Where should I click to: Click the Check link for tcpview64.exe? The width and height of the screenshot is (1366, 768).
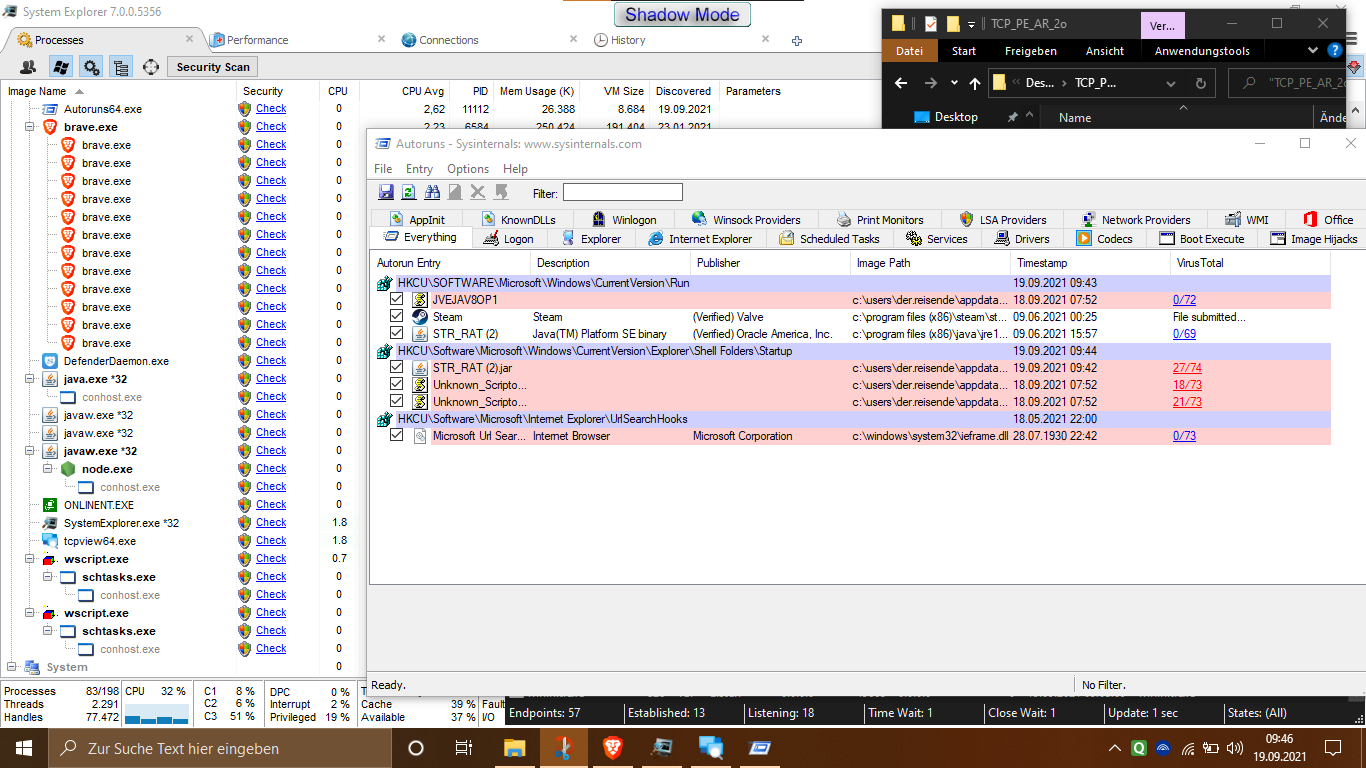tap(271, 540)
